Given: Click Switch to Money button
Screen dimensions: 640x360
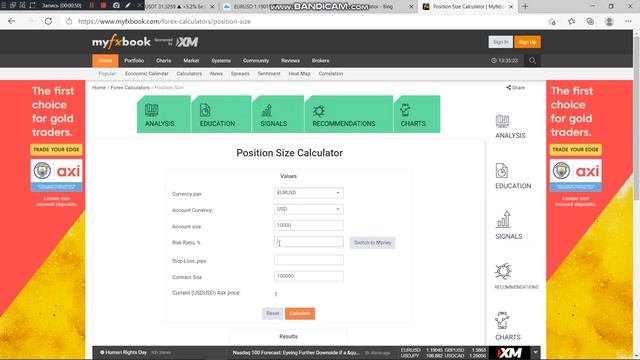Looking at the screenshot, I should pyautogui.click(x=372, y=242).
